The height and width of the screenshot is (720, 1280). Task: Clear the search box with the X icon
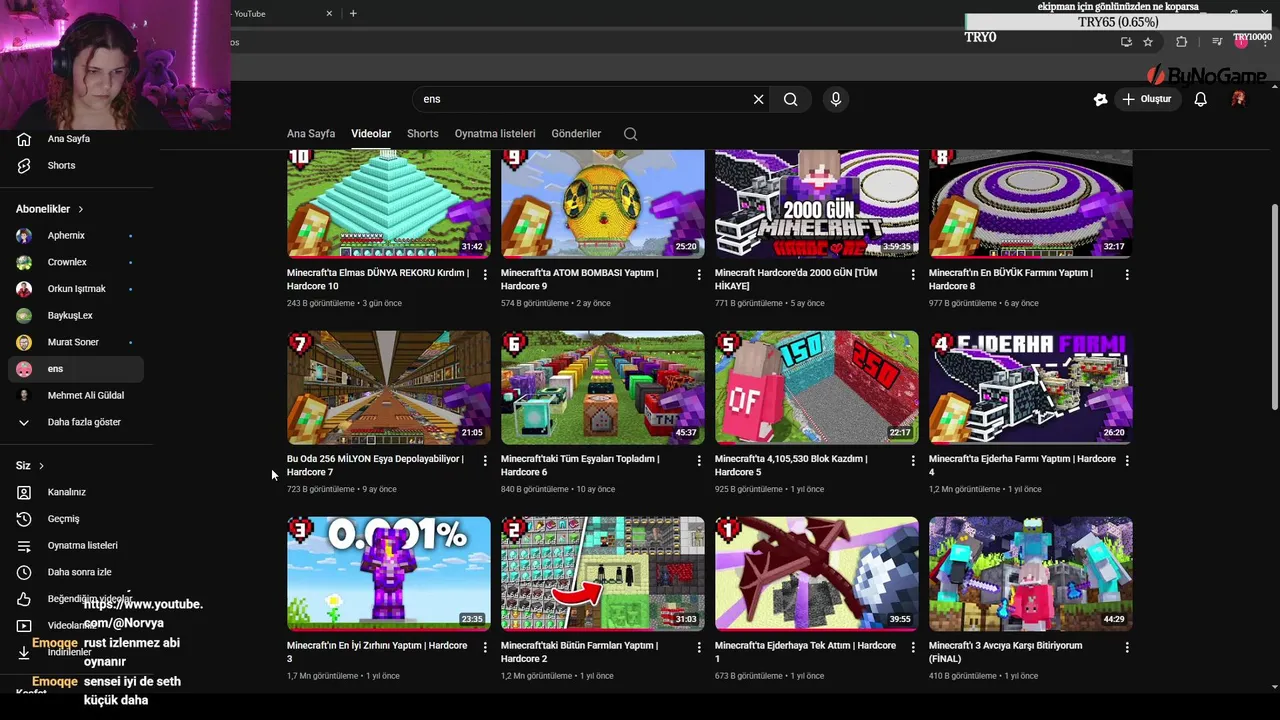[x=758, y=99]
